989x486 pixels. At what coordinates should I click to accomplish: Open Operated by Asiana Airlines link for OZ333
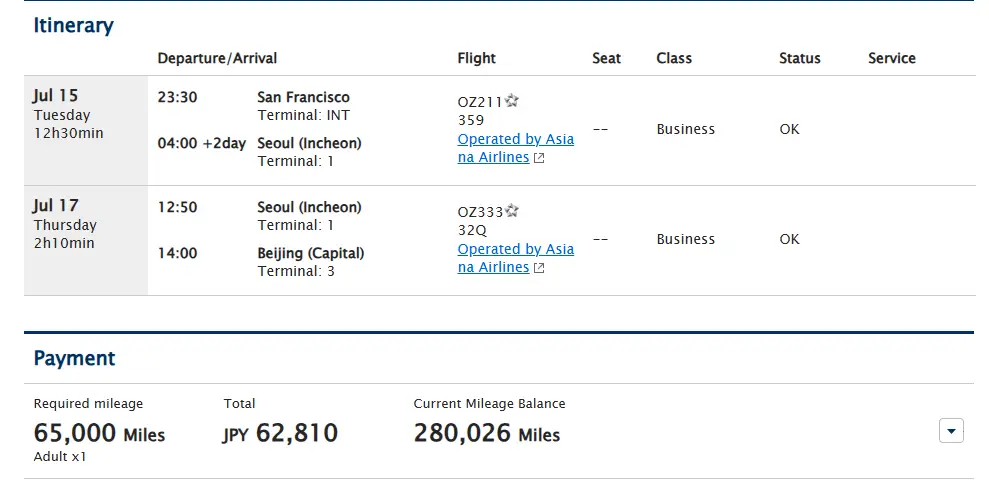516,258
